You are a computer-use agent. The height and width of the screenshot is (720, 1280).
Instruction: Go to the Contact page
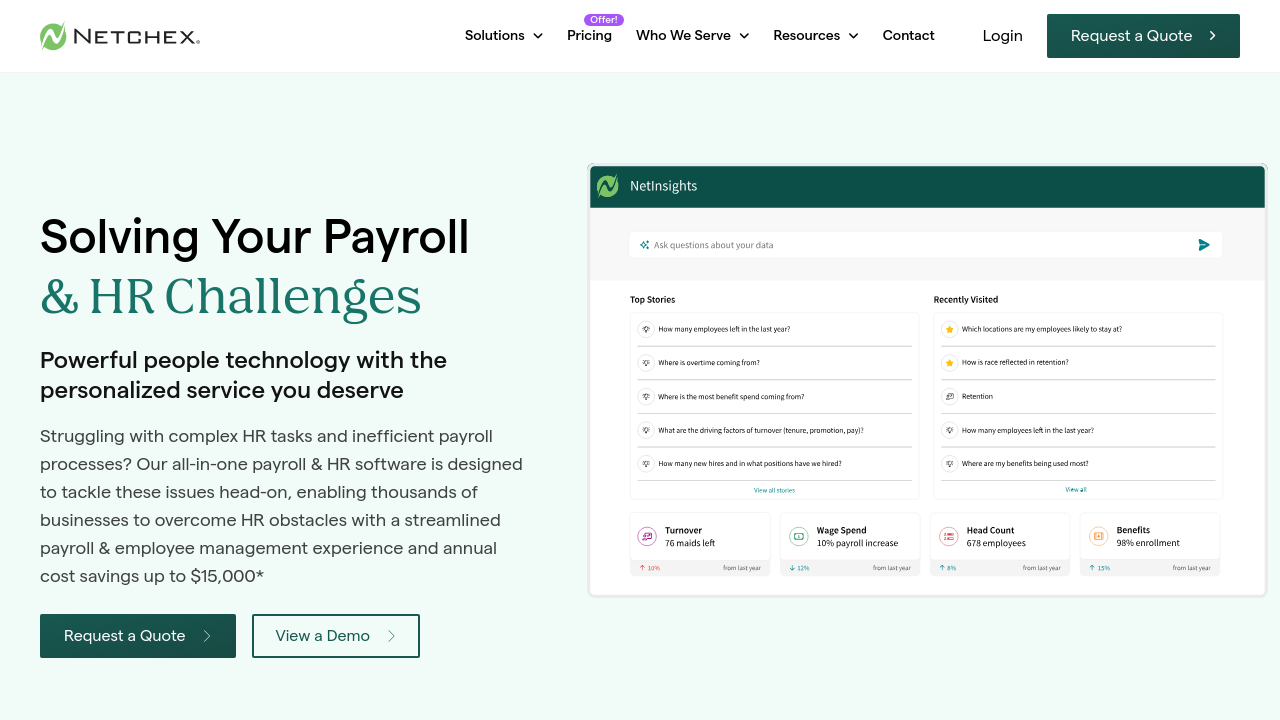click(908, 36)
